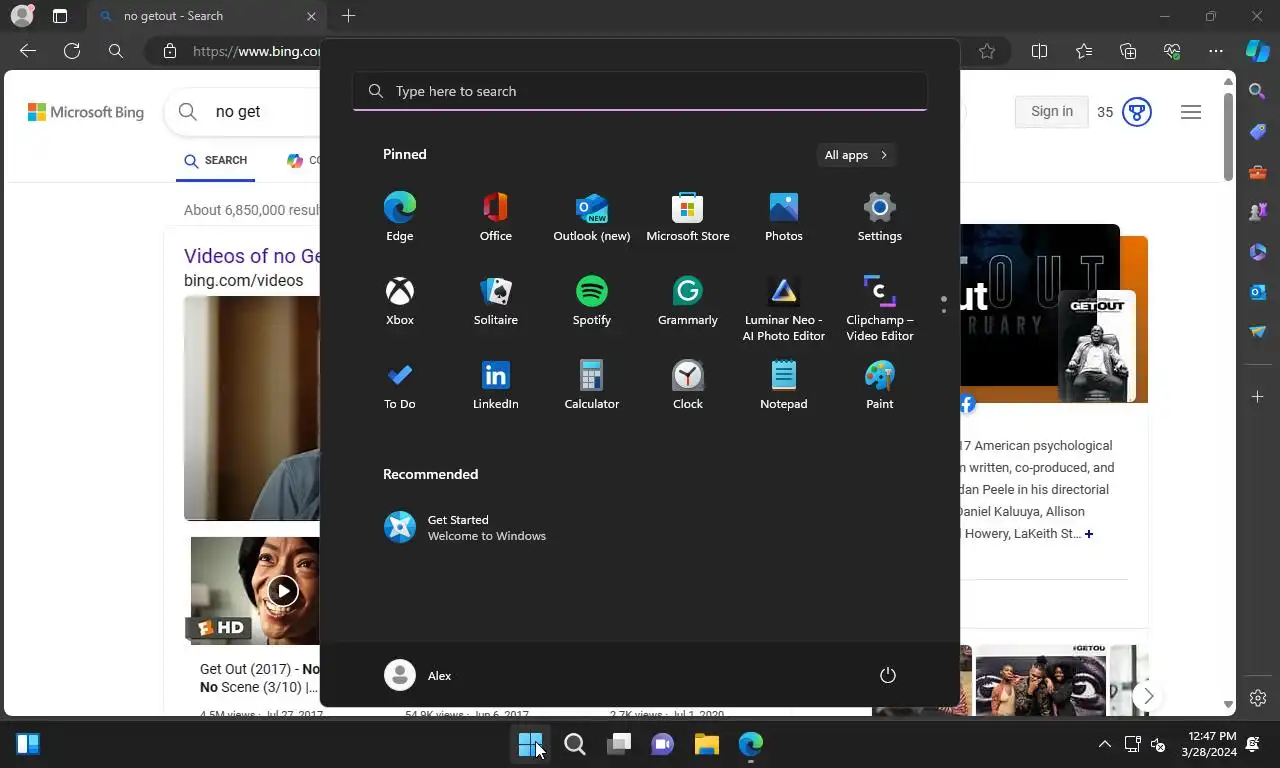The height and width of the screenshot is (768, 1280).
Task: Open Outlook (new) pinned app
Action: coord(591,217)
